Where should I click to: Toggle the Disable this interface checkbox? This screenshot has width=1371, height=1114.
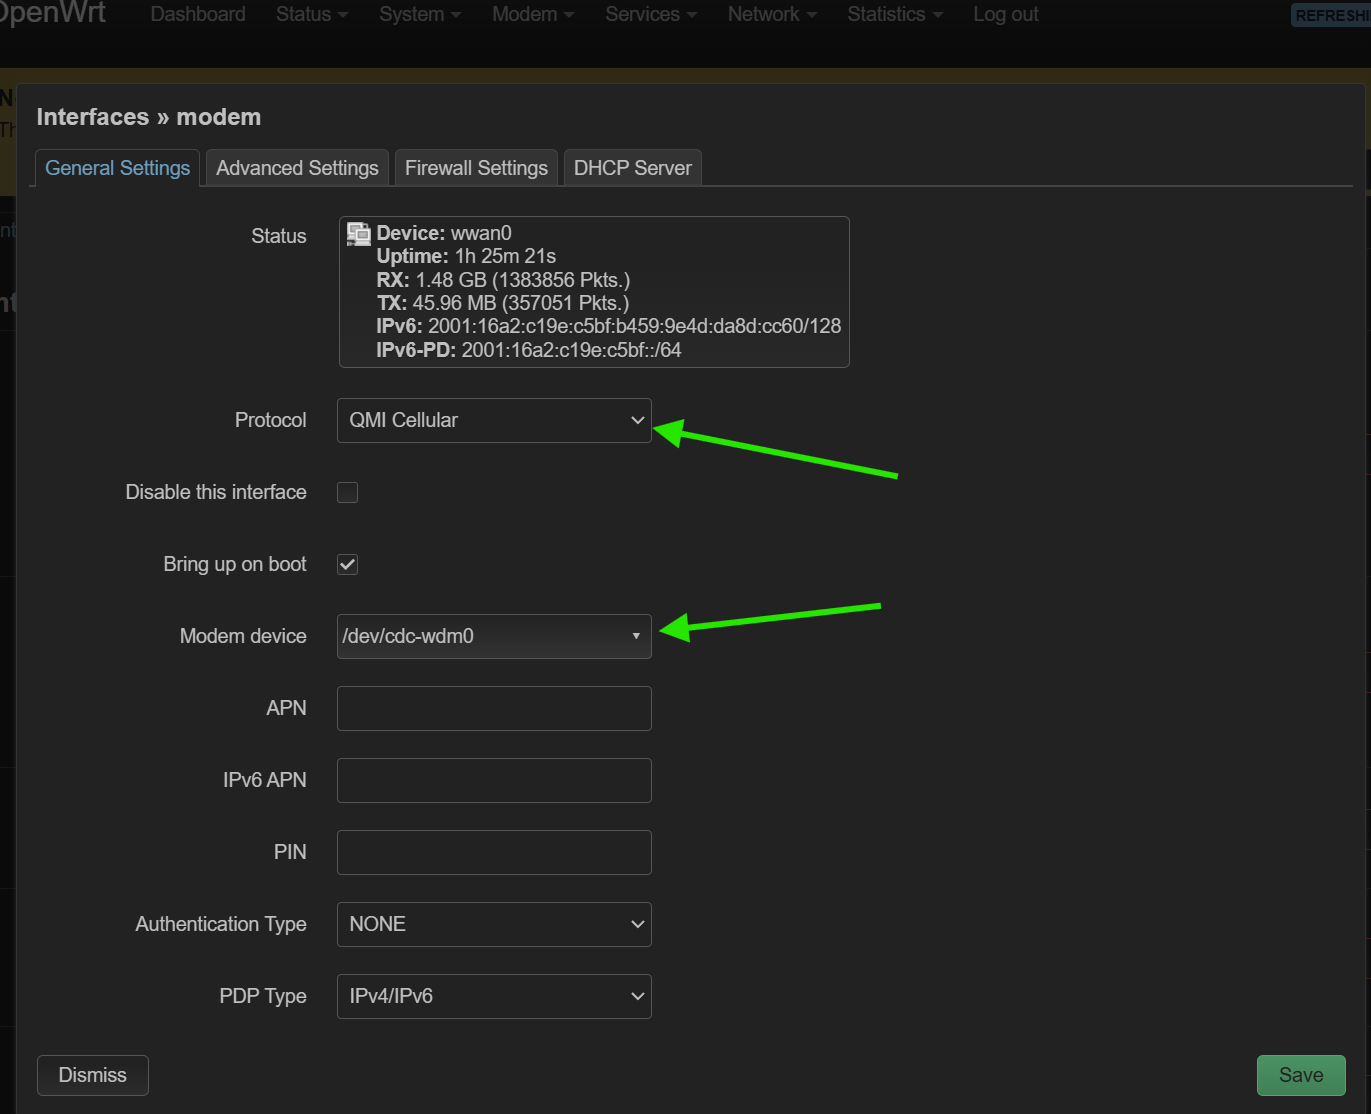[347, 492]
